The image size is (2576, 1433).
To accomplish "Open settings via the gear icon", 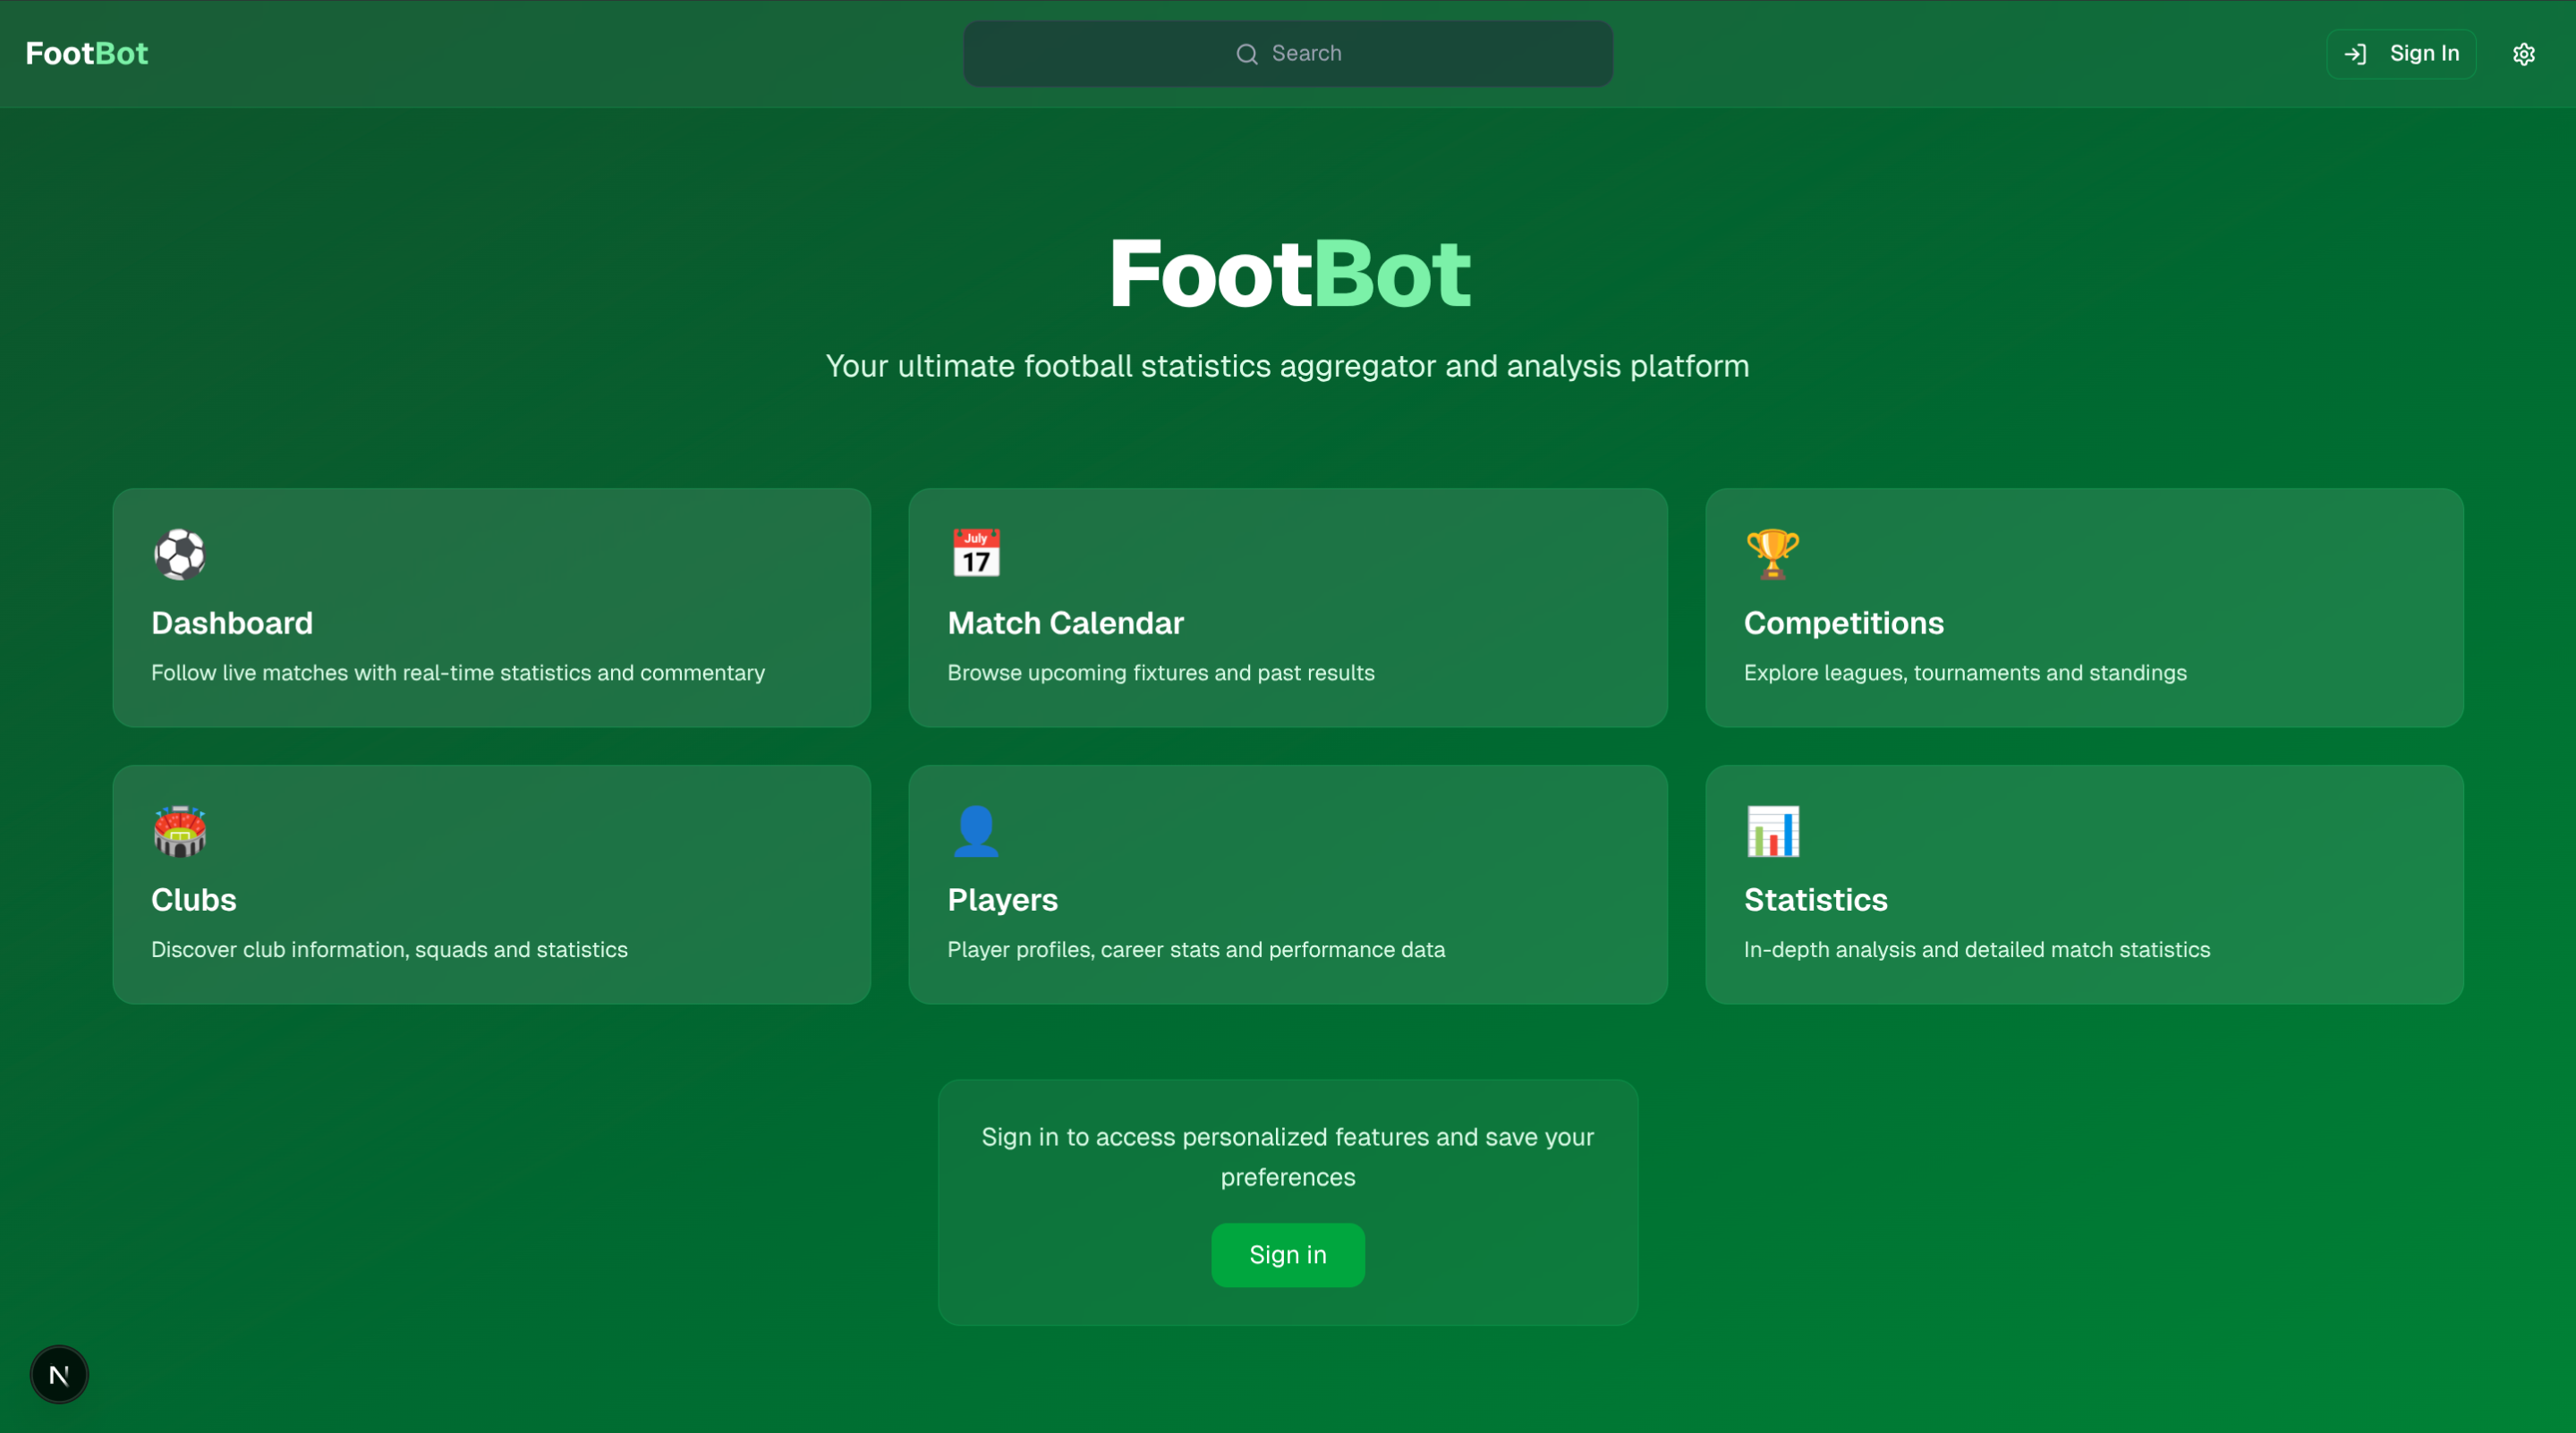I will [x=2523, y=54].
